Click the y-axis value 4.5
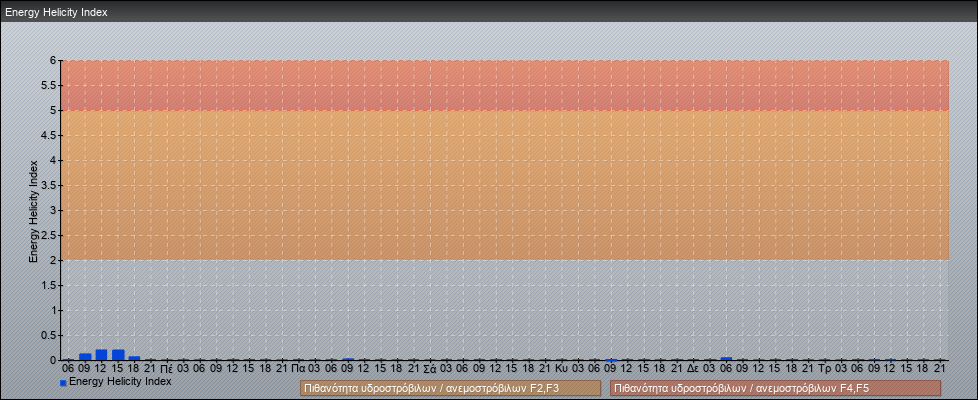 pyautogui.click(x=49, y=135)
